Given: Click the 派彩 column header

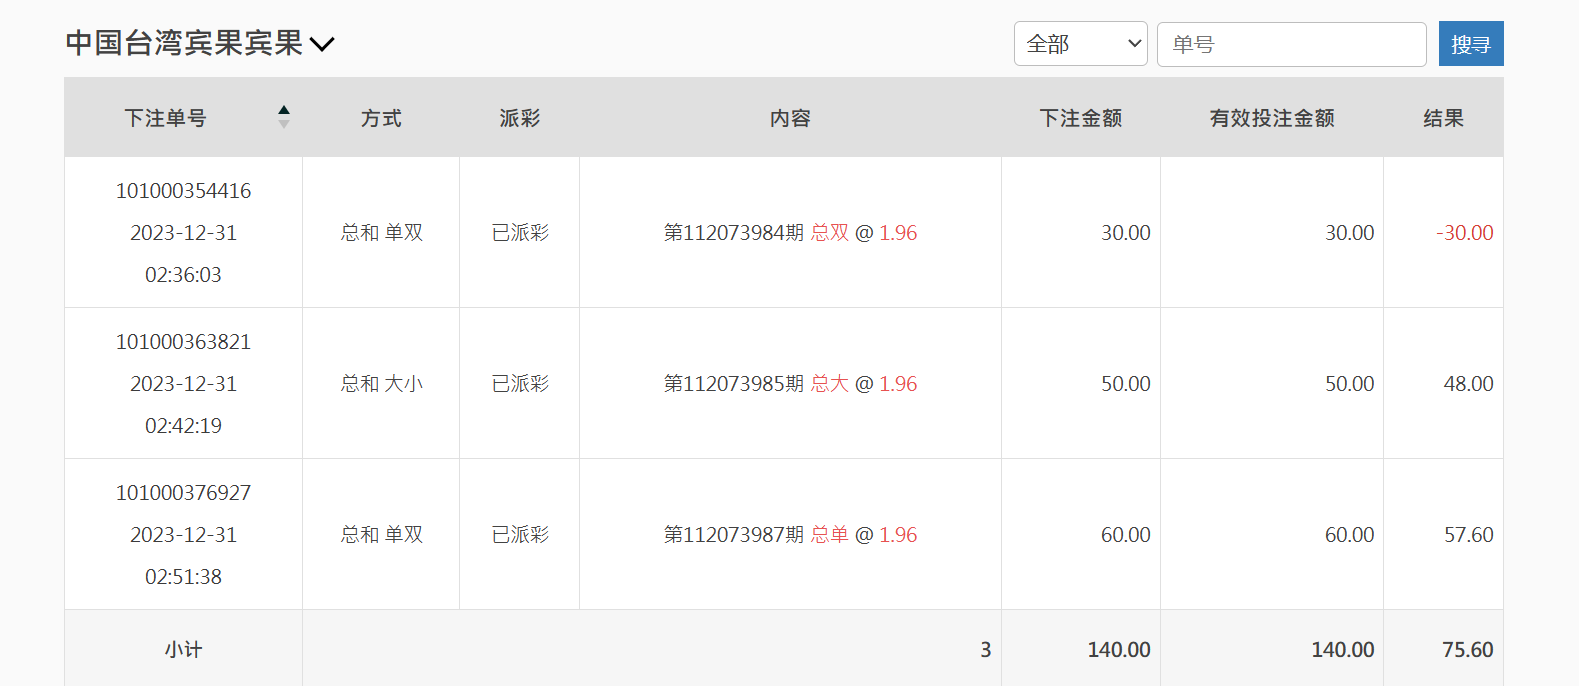Looking at the screenshot, I should pyautogui.click(x=520, y=118).
